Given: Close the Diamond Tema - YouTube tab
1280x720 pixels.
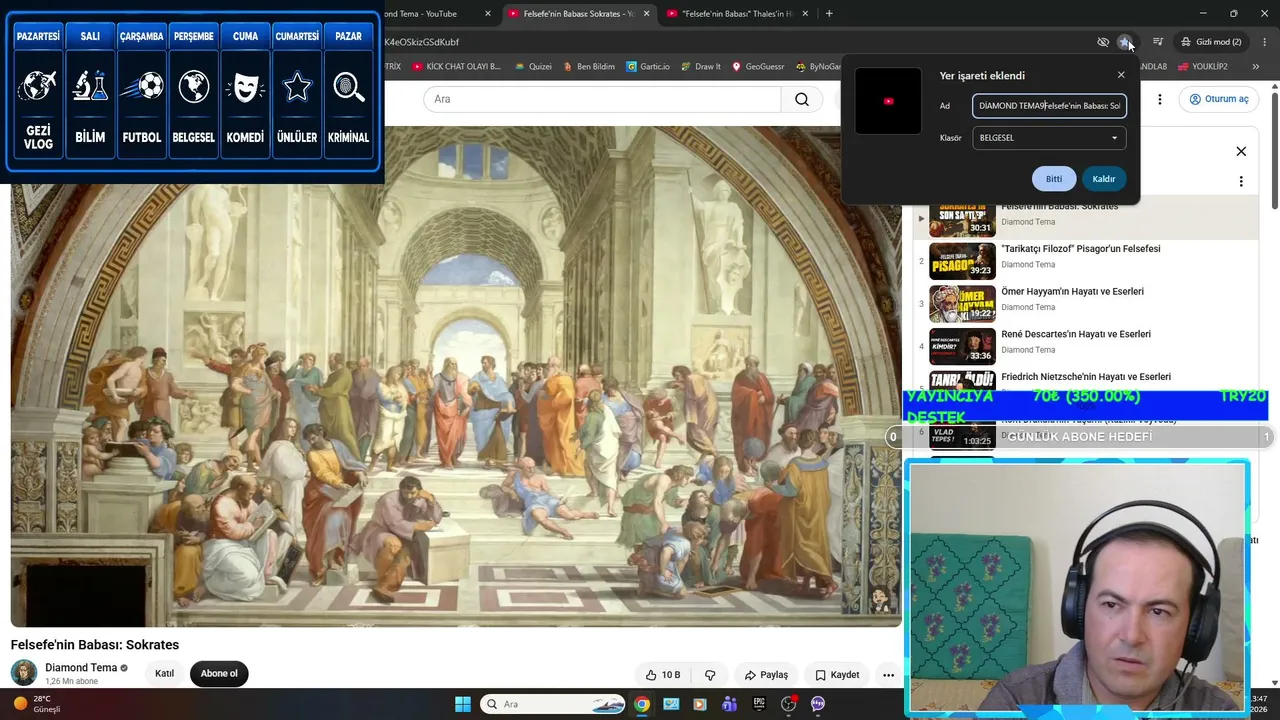Looking at the screenshot, I should [x=488, y=14].
